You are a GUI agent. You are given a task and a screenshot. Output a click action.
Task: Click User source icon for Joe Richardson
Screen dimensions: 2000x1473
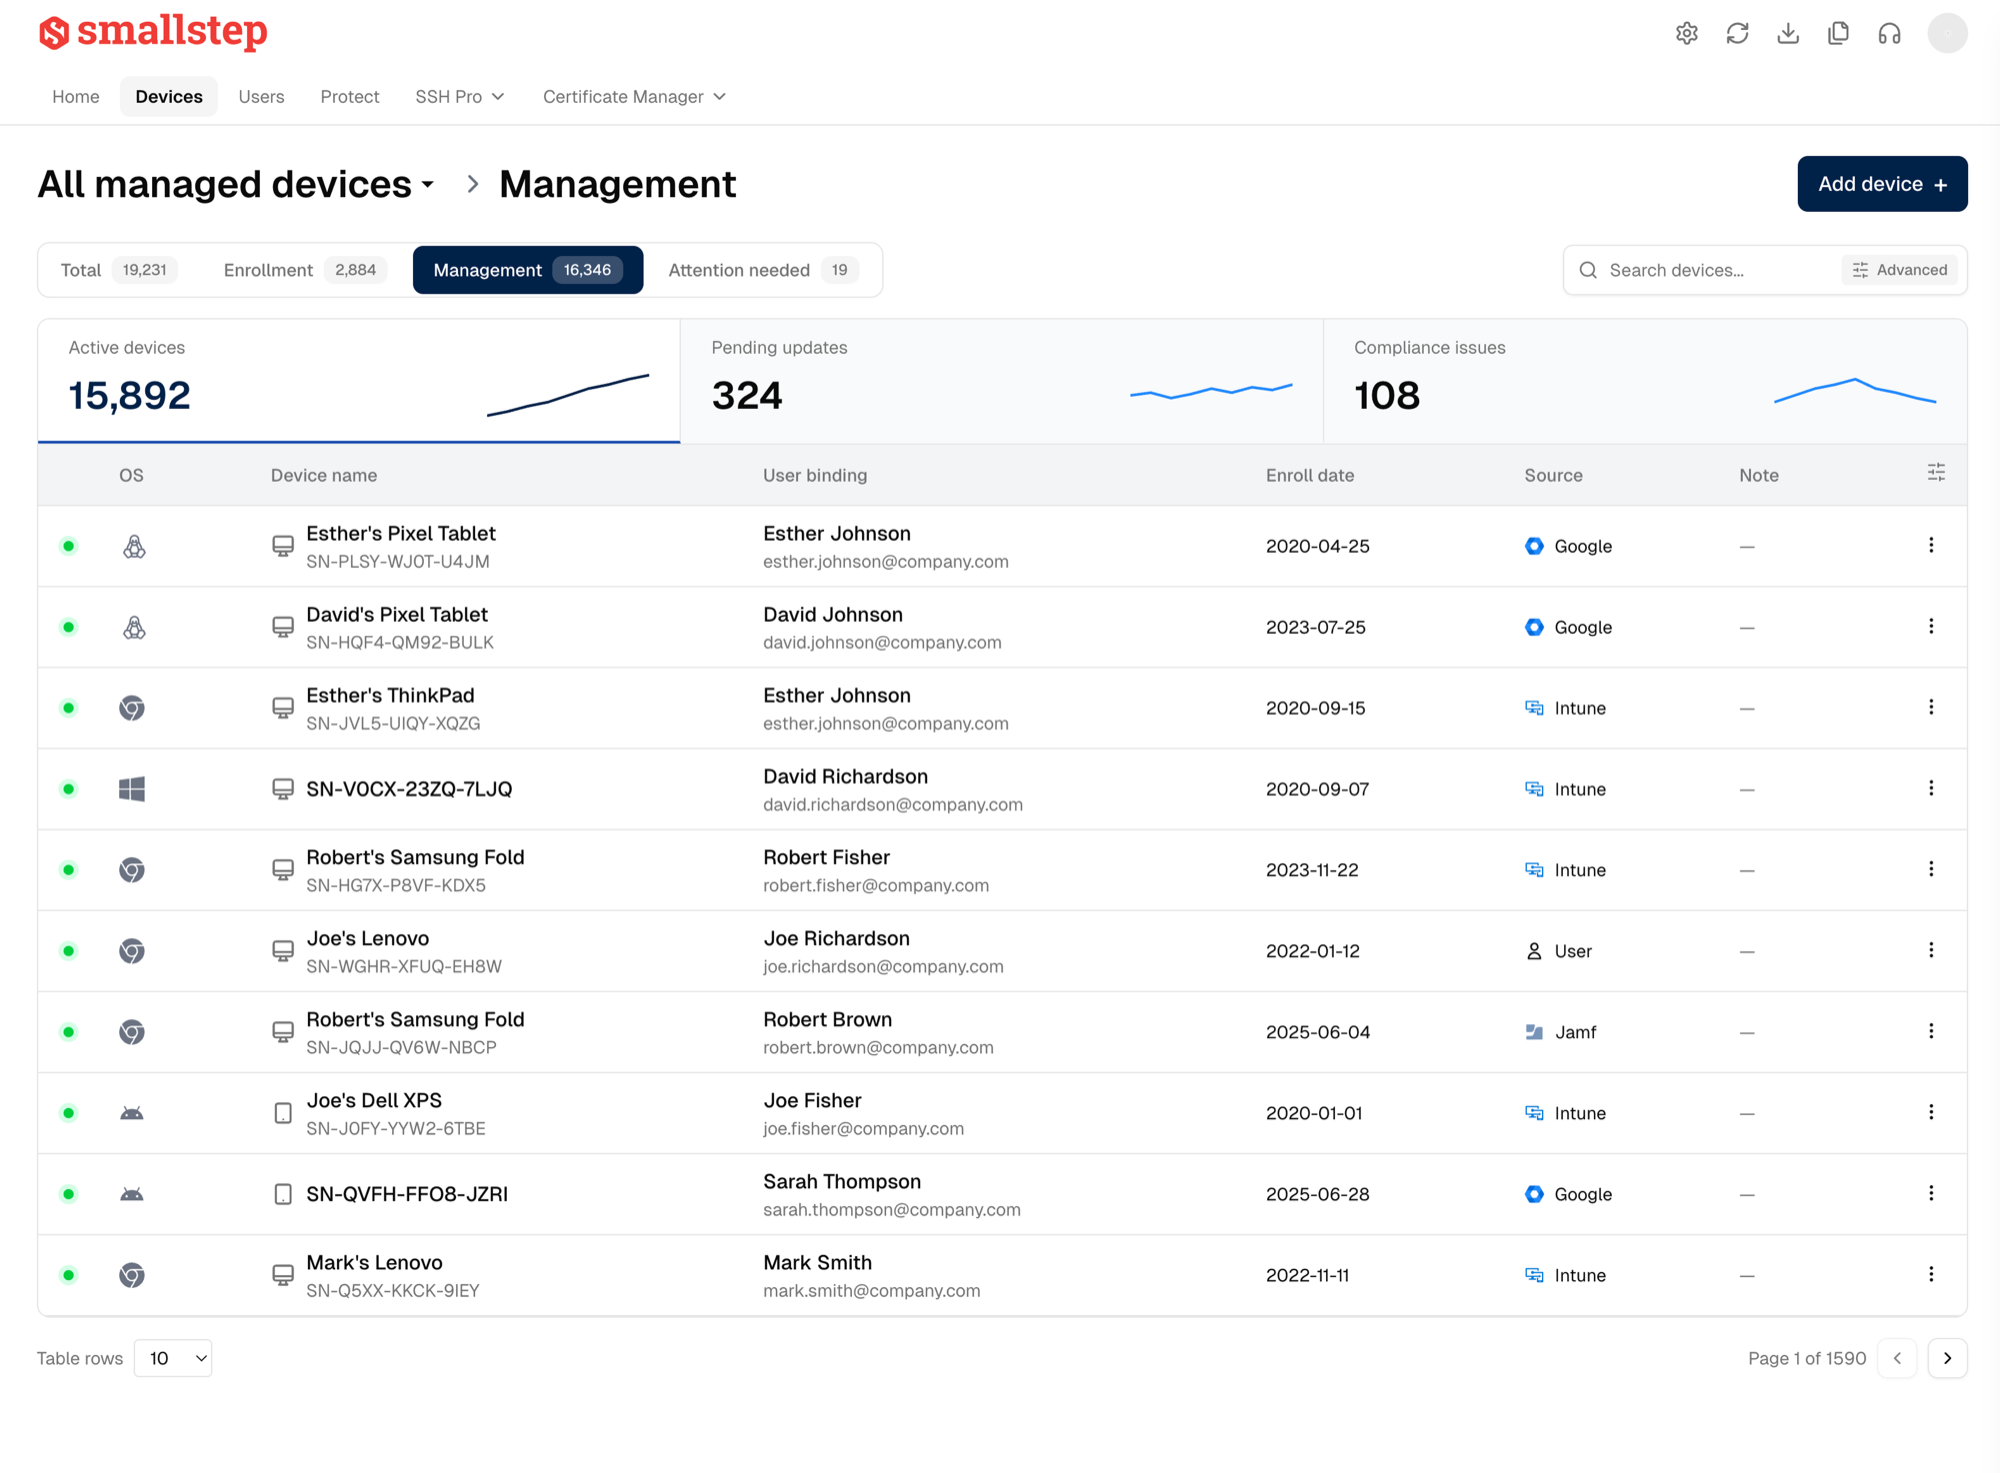pos(1534,951)
